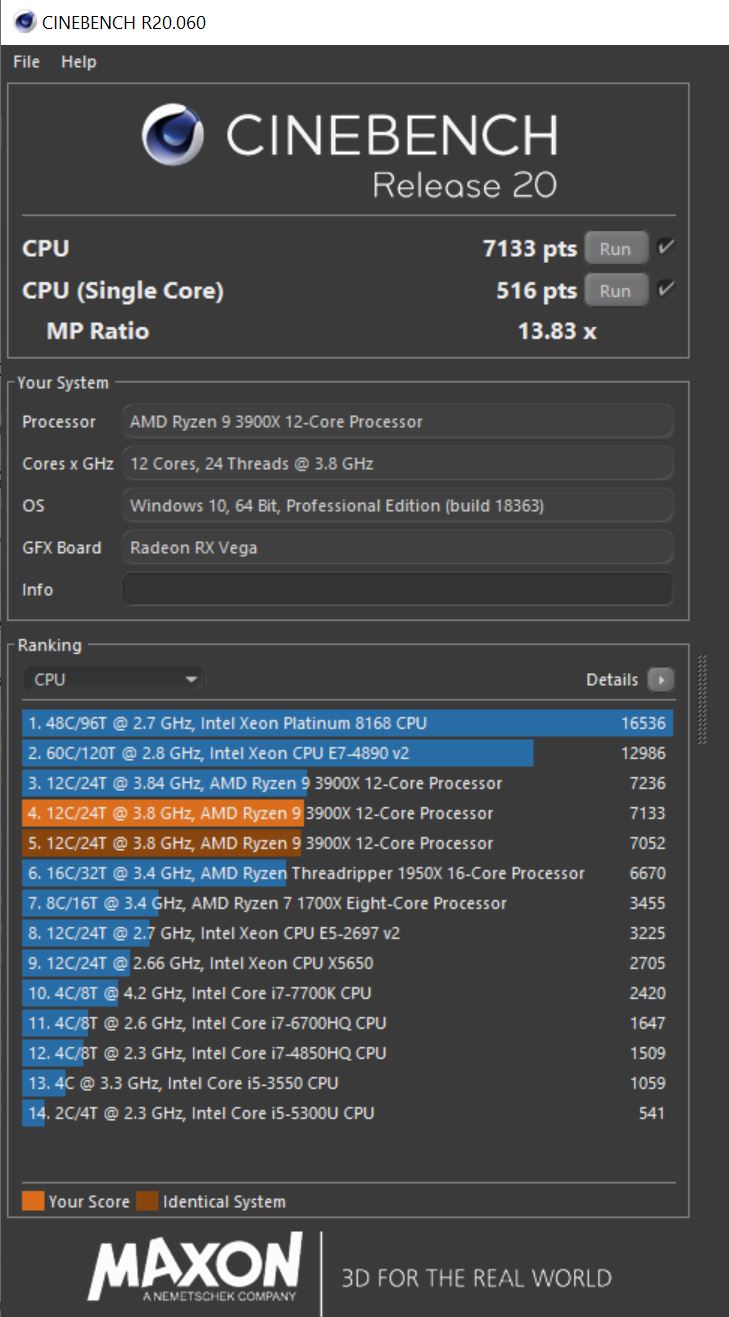The image size is (729, 1317).
Task: Select Ryzen 9 3900X row scoring 7236
Action: [x=347, y=783]
